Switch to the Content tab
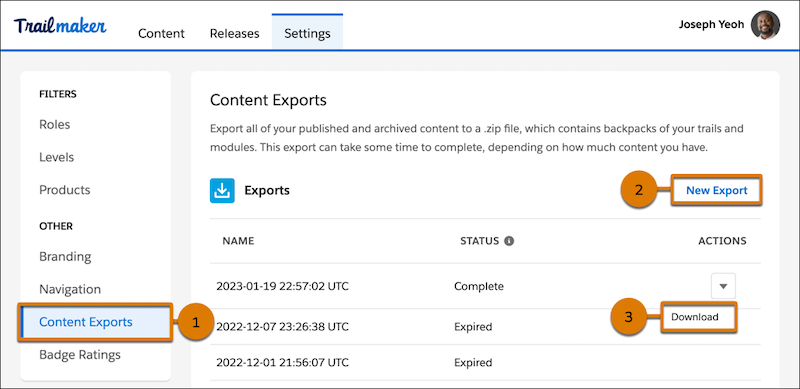Image resolution: width=800 pixels, height=389 pixels. click(x=161, y=34)
